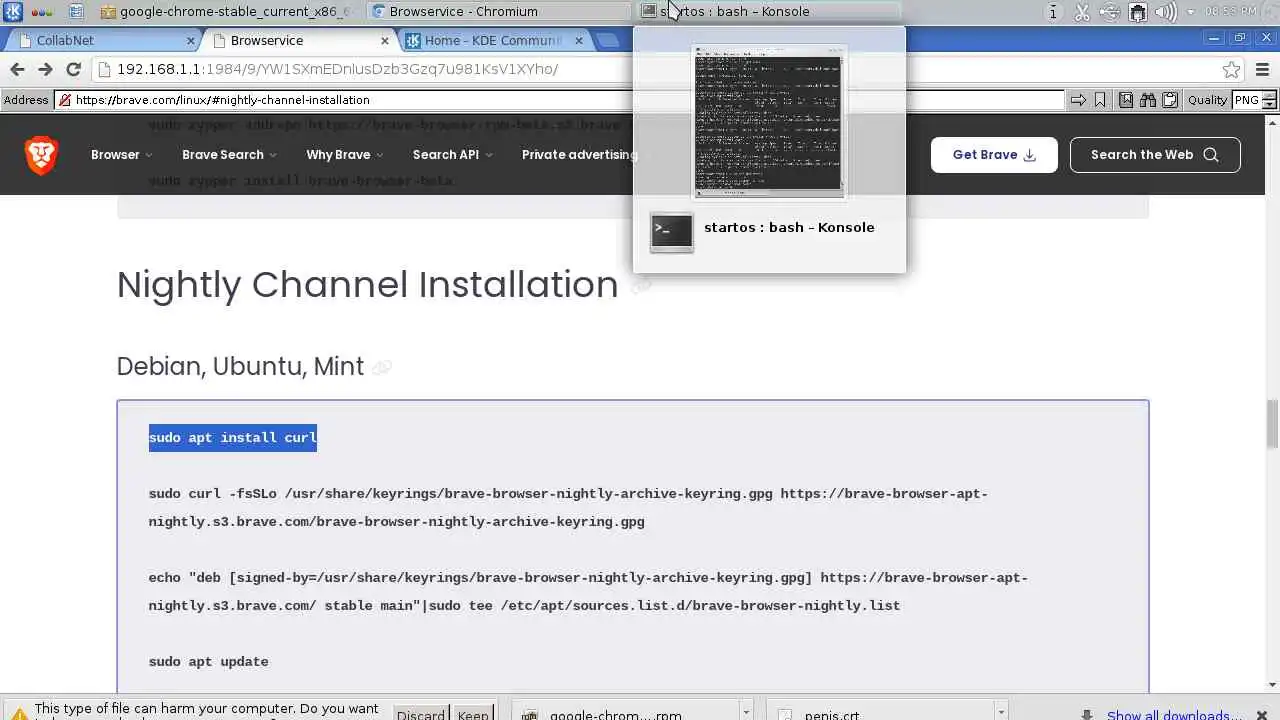This screenshot has height=720, width=1280.
Task: Open the info notifications tray icon
Action: click(x=1053, y=12)
